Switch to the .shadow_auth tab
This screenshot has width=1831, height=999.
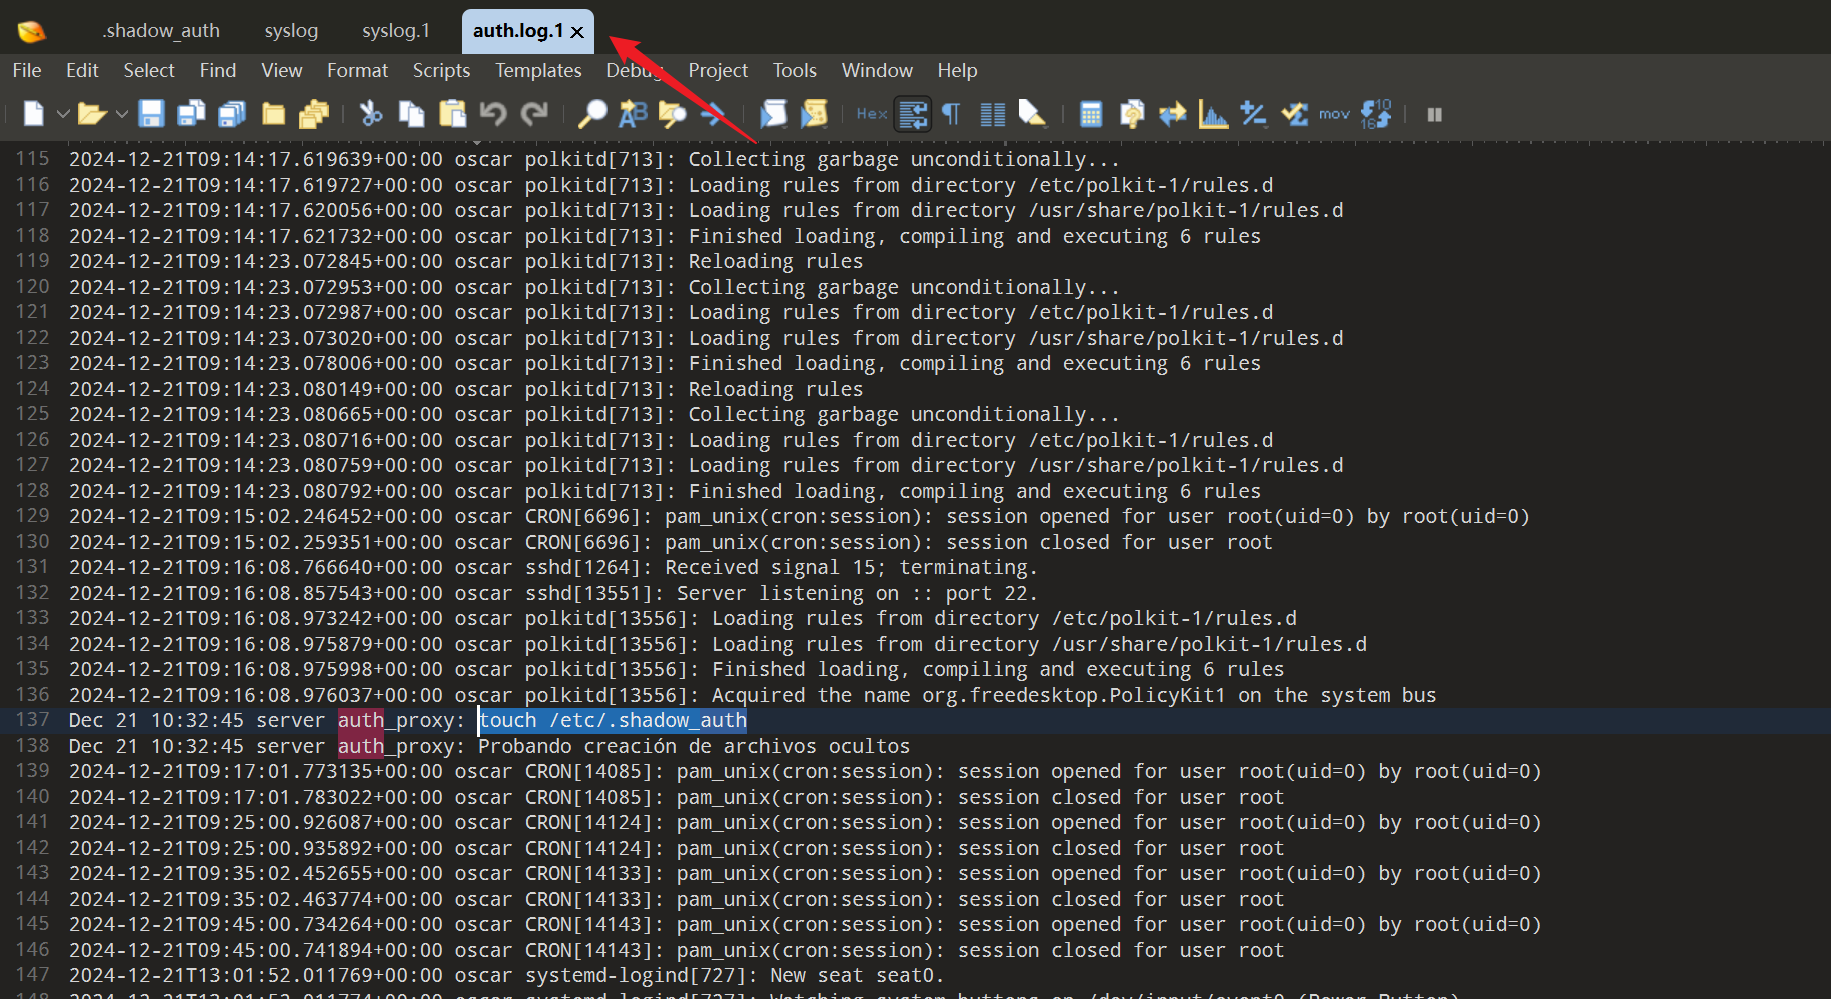tap(161, 31)
